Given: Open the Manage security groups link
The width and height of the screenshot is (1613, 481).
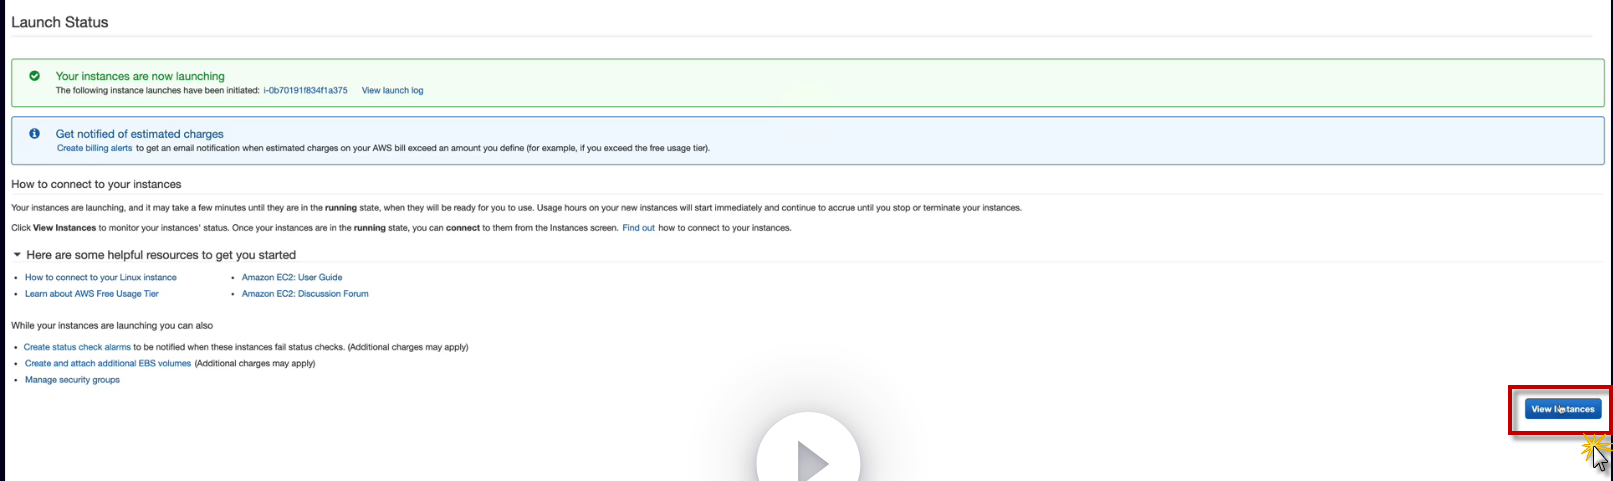Looking at the screenshot, I should coord(72,380).
